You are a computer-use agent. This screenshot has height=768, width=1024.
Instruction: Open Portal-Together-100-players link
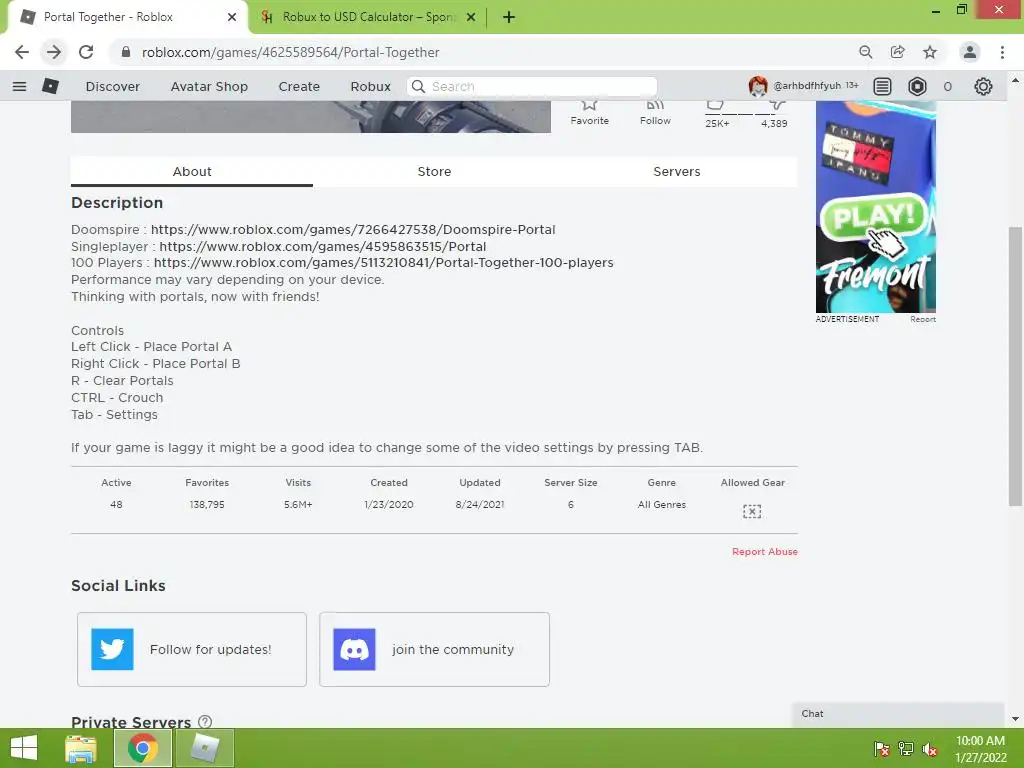[x=384, y=263]
